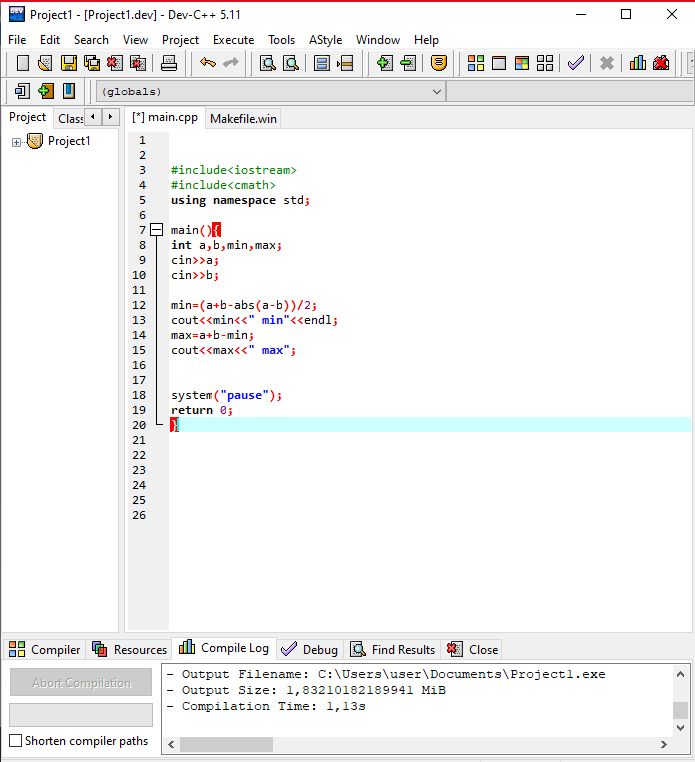Image resolution: width=695 pixels, height=762 pixels.
Task: Open the View menu
Action: 135,40
